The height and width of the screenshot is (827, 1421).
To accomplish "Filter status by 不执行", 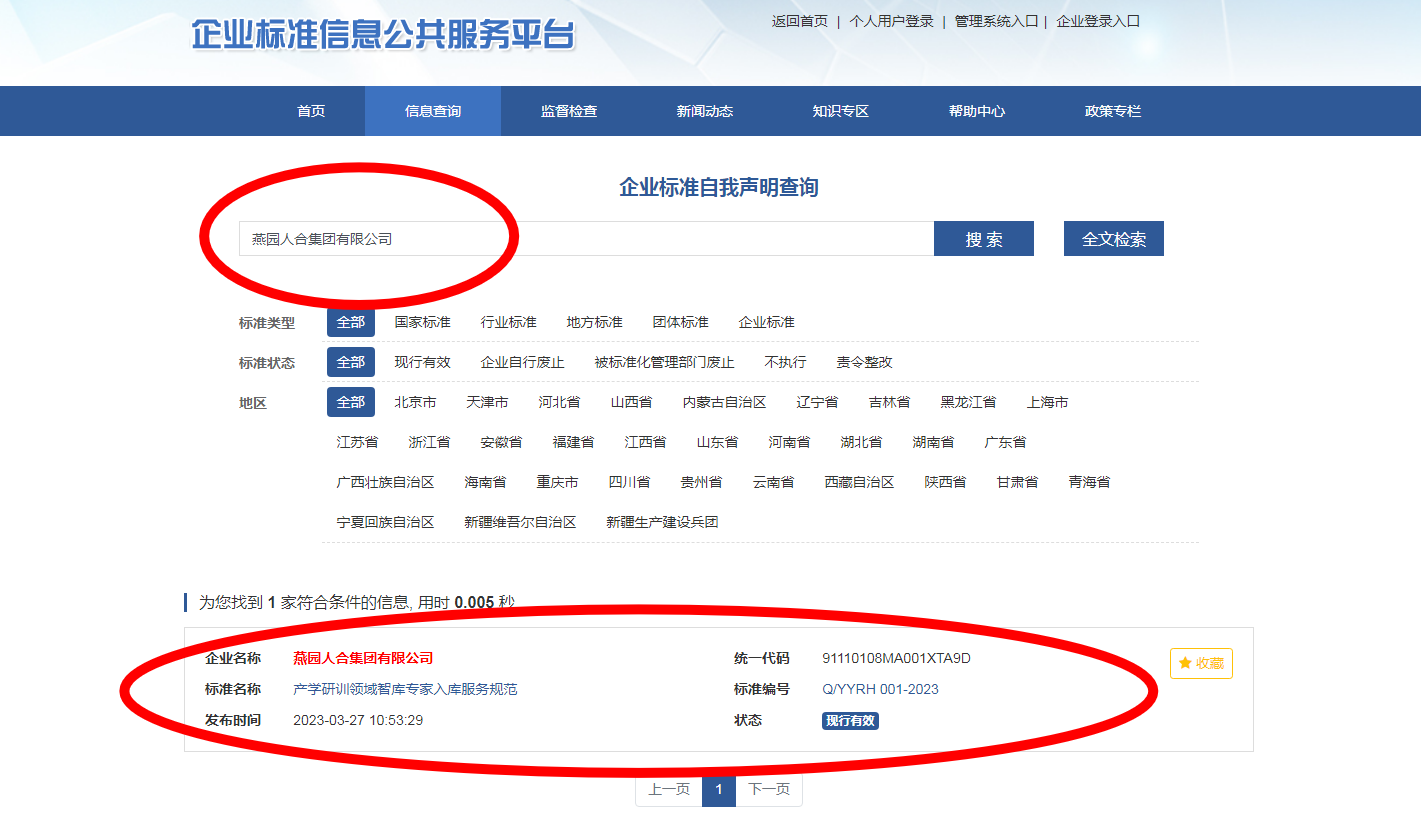I will coord(786,362).
